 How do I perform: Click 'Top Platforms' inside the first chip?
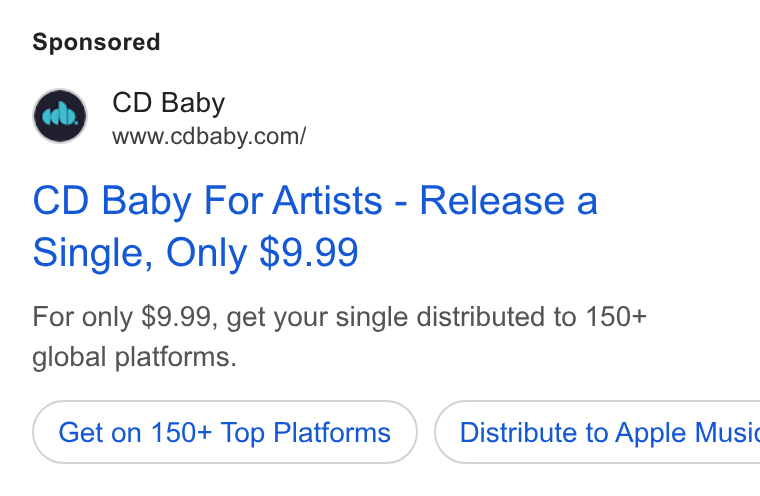(305, 432)
